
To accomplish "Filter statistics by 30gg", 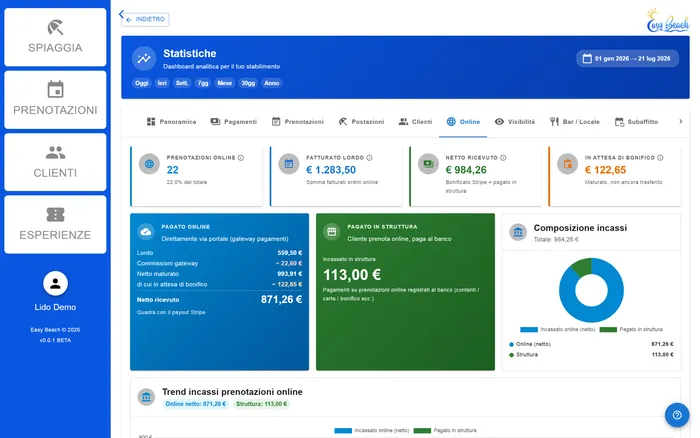I will coord(248,83).
